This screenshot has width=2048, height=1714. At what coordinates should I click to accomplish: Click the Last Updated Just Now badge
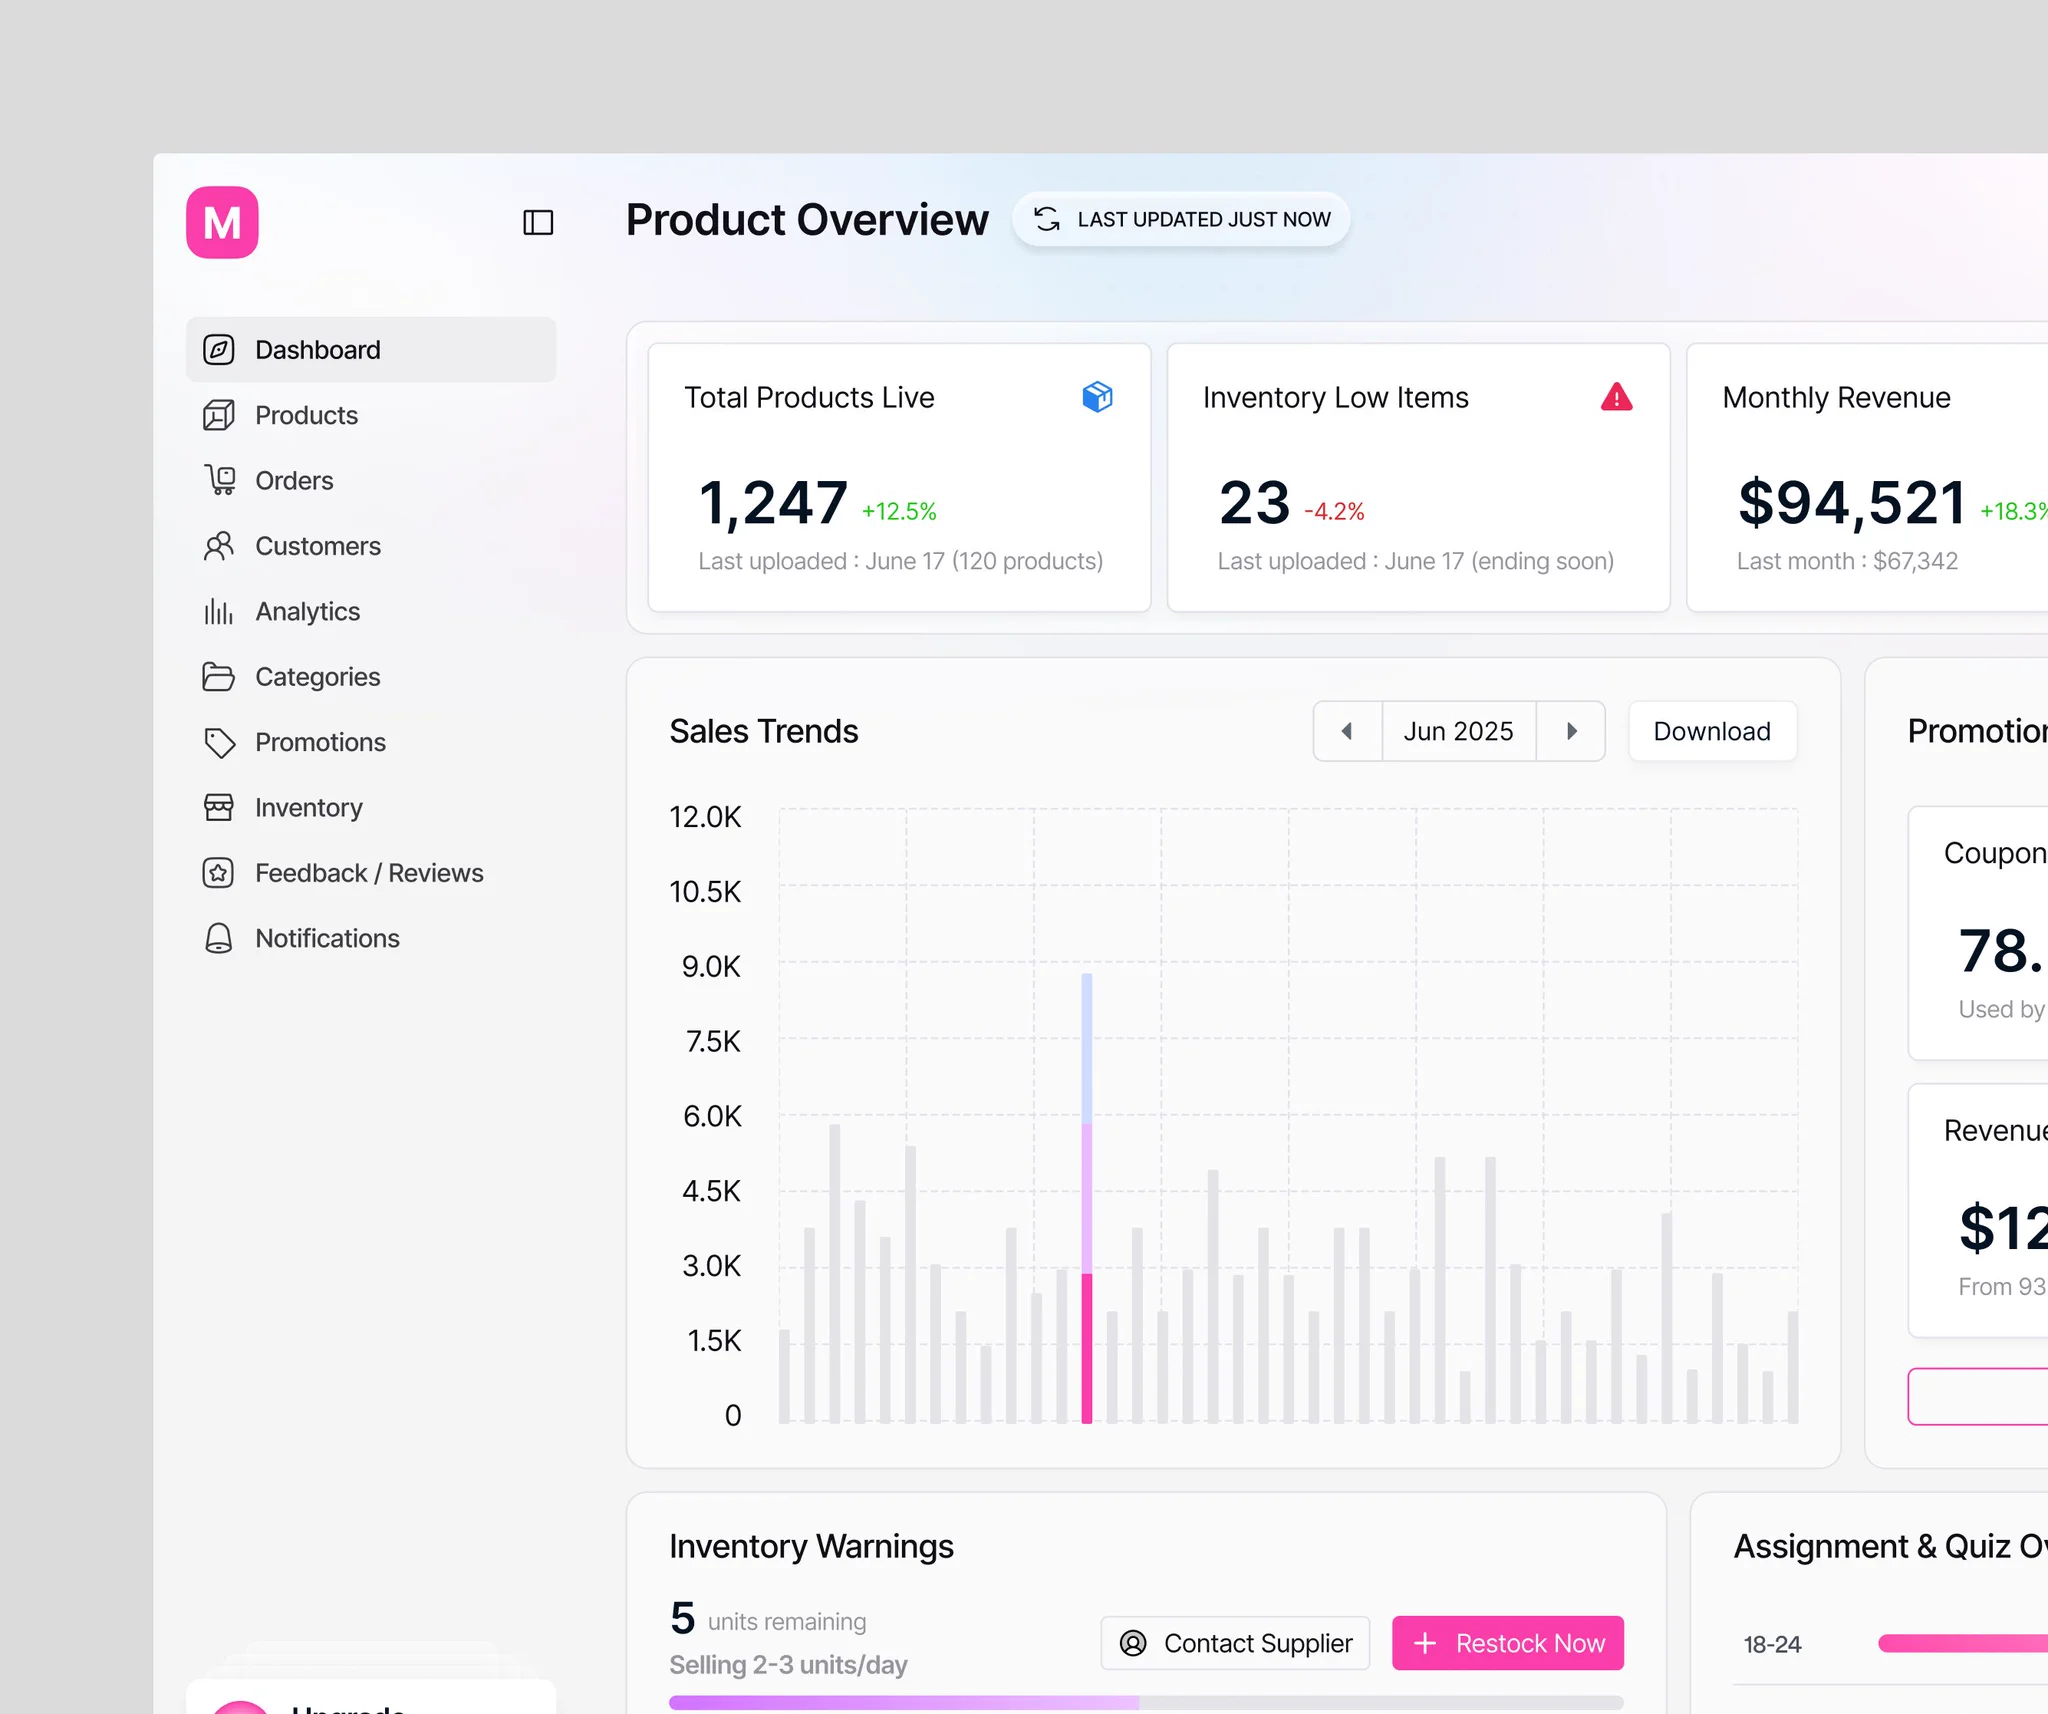1181,219
